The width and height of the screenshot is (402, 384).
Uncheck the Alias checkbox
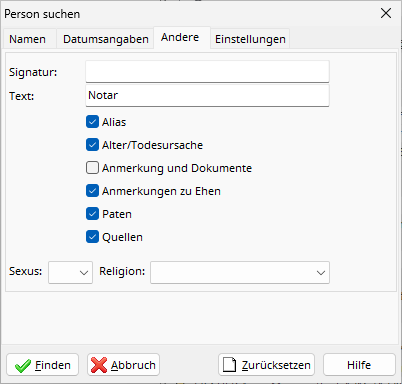92,122
